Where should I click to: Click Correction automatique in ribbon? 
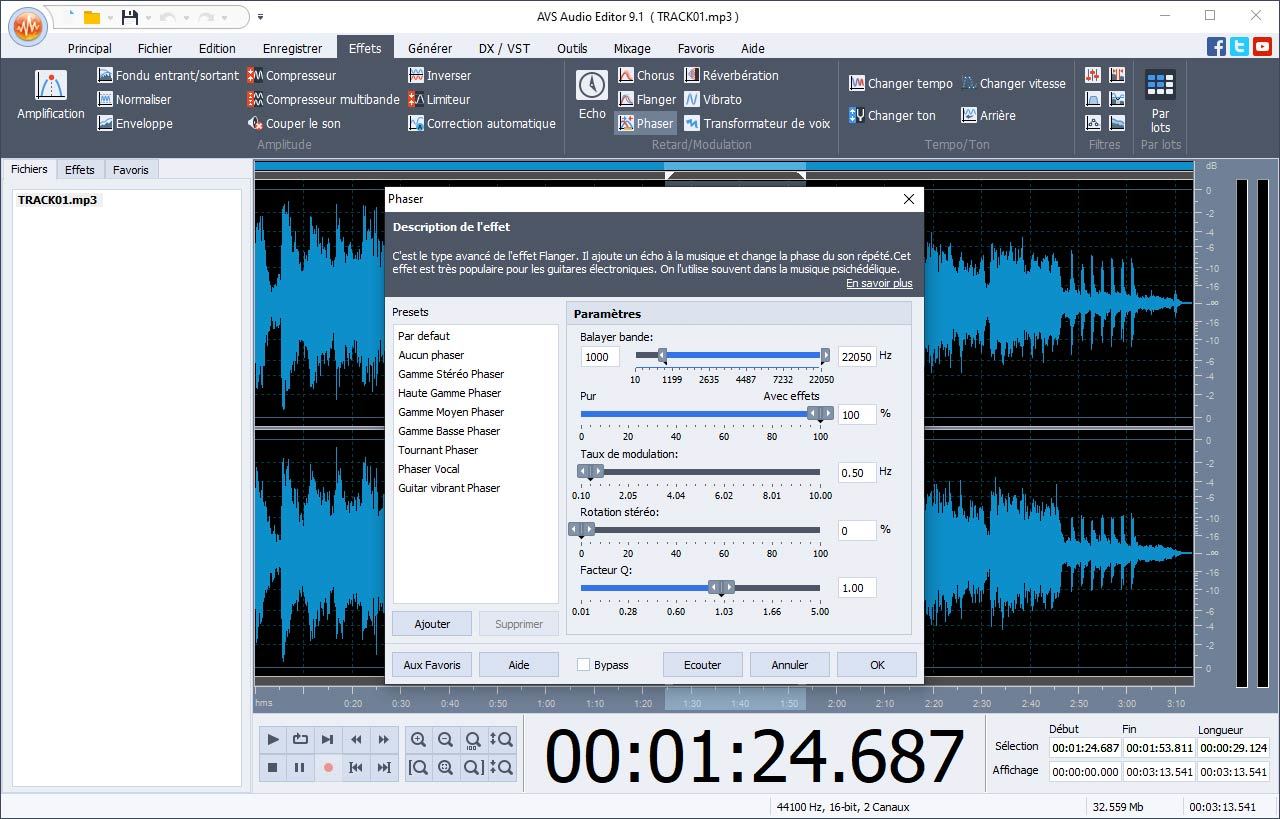coord(481,123)
